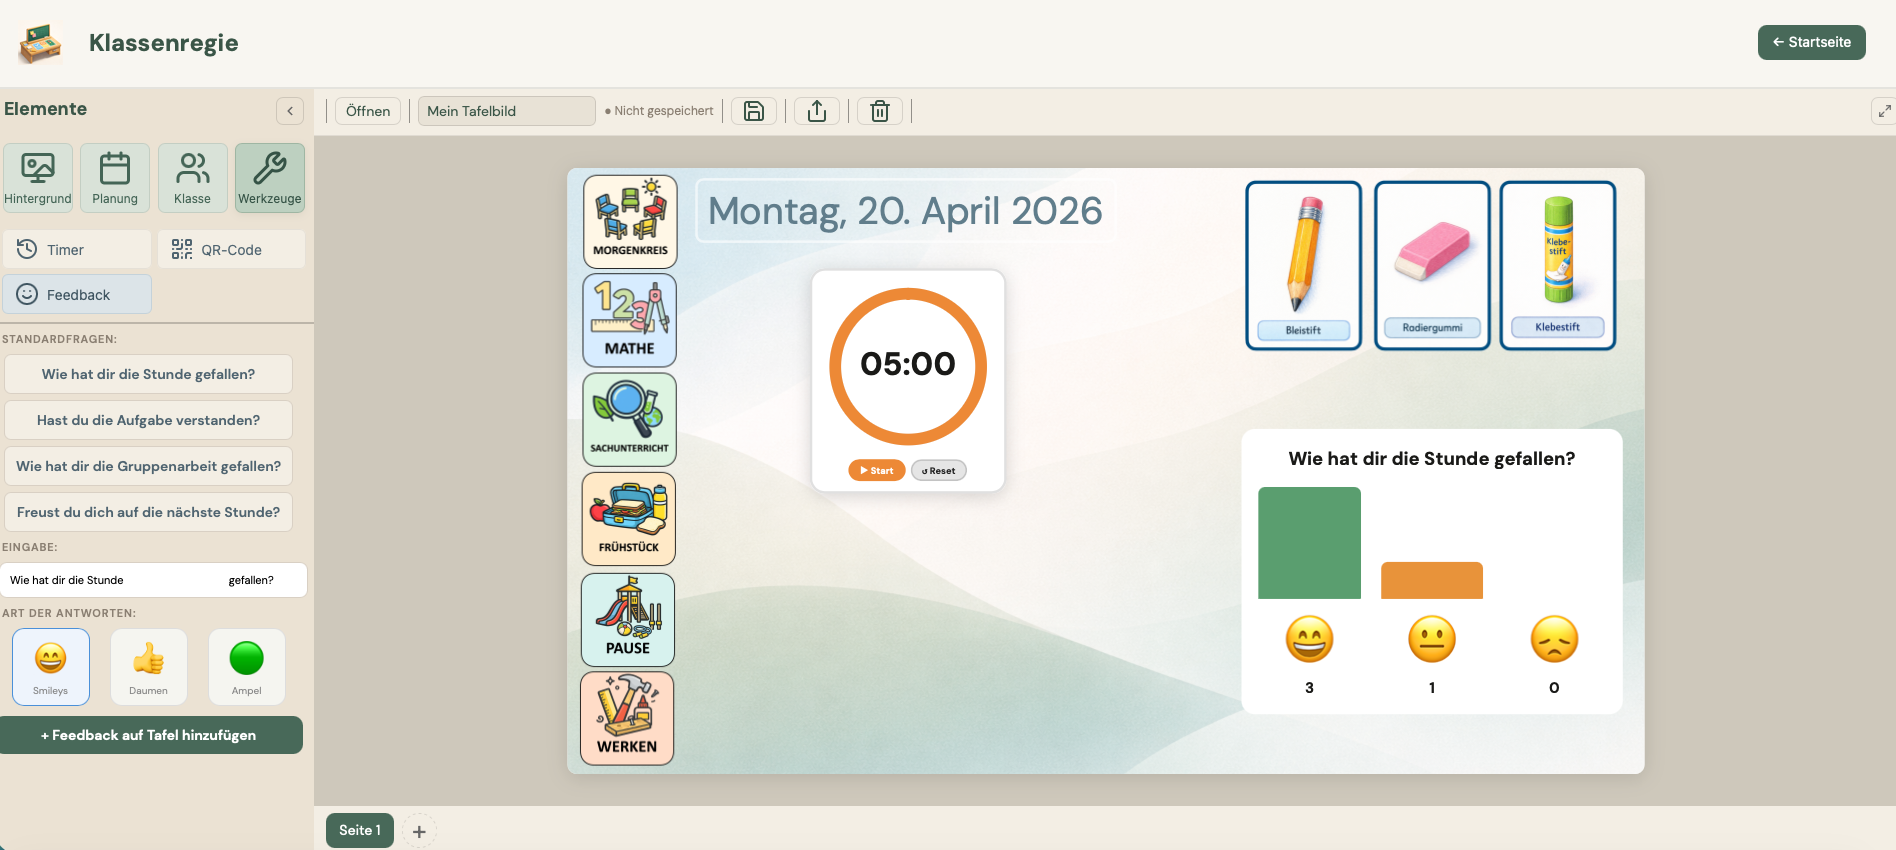Edit the Mein Tafelbild name field
This screenshot has width=1896, height=850.
[x=506, y=111]
